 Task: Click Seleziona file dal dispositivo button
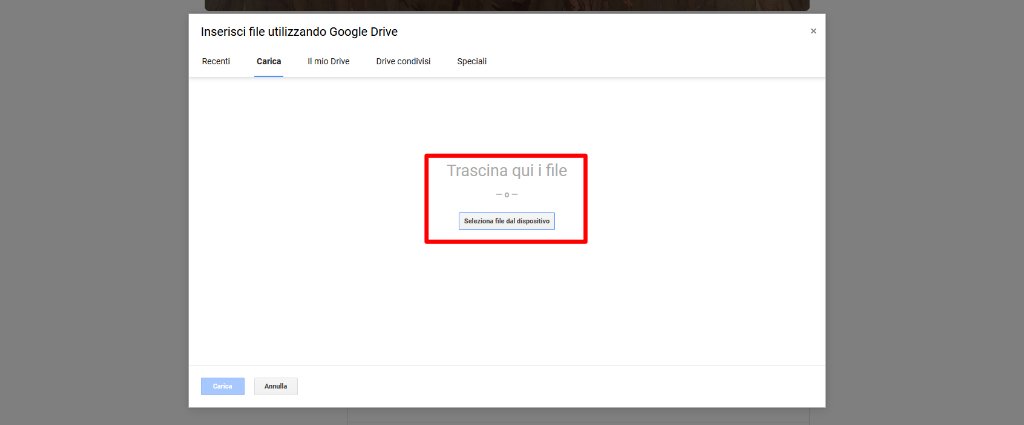(507, 221)
